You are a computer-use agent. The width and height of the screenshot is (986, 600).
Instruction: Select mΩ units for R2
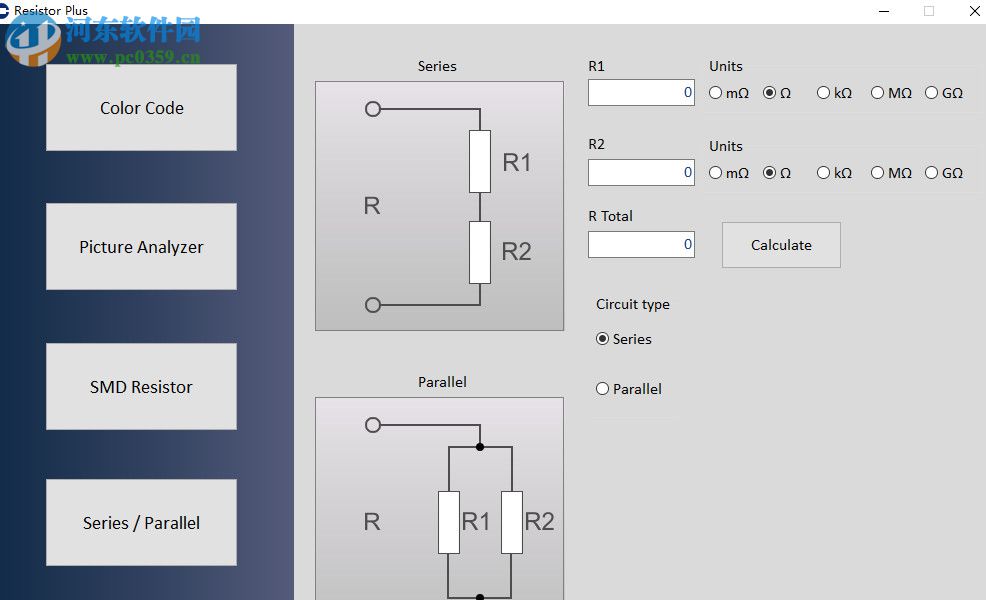tap(714, 172)
